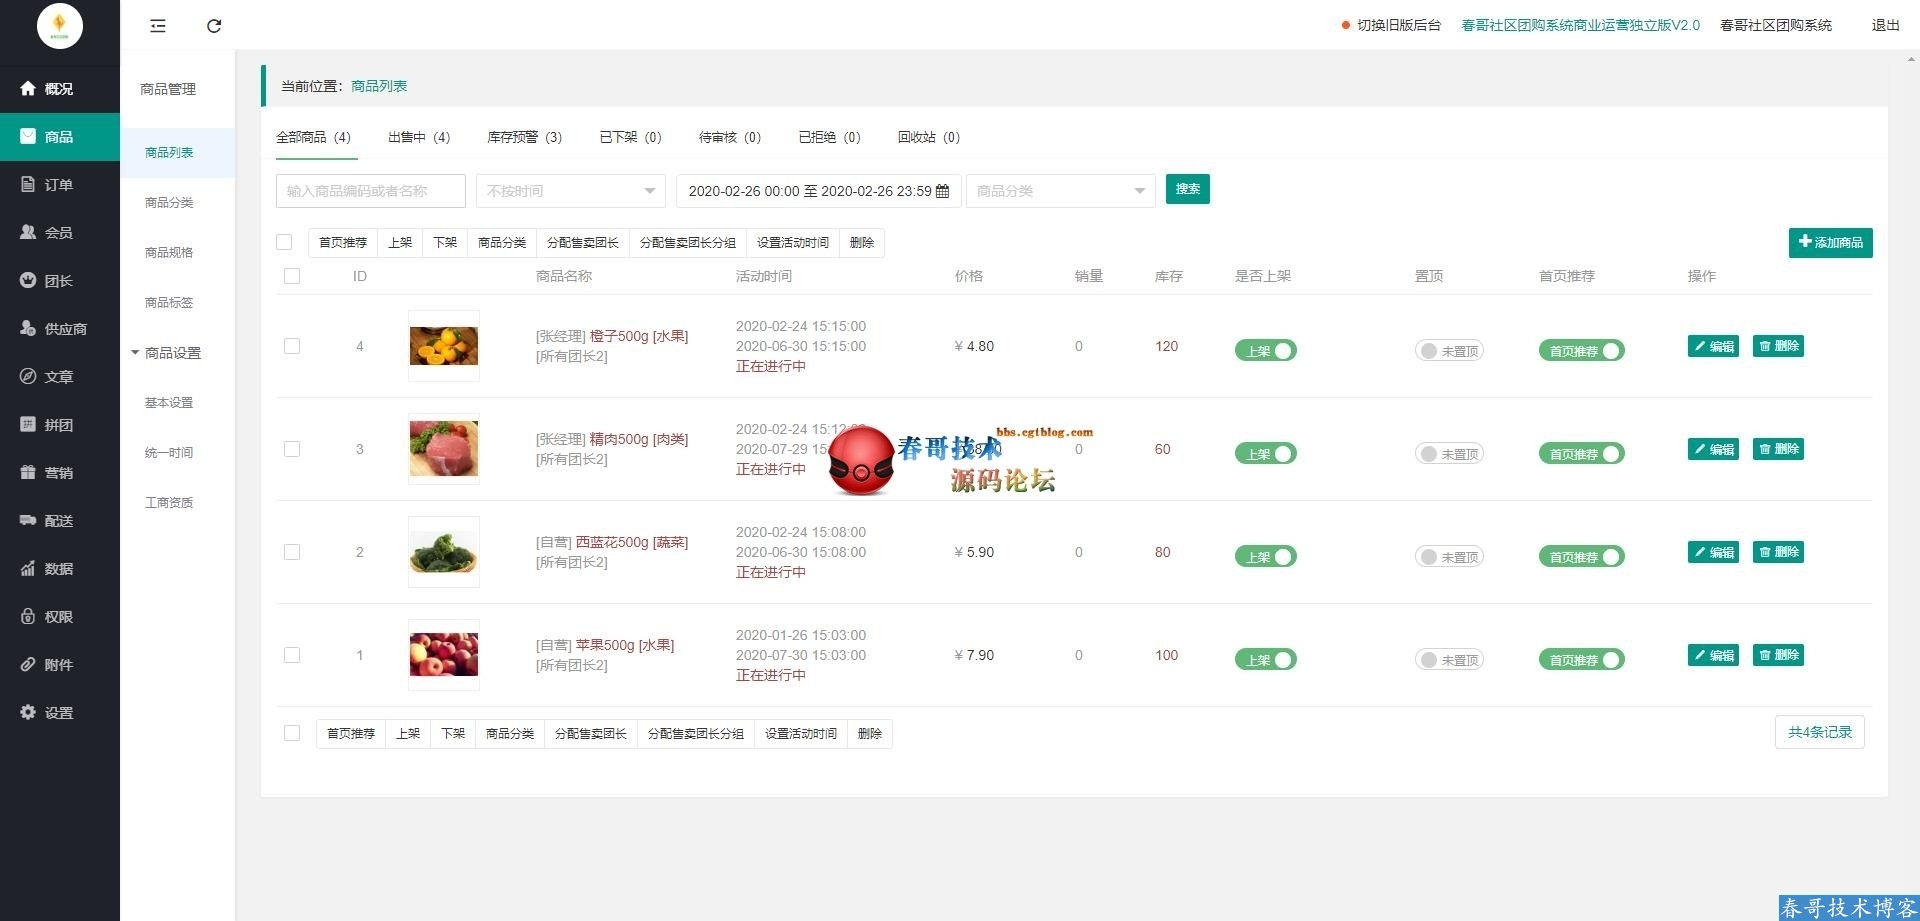Click the refresh icon in top bar

pos(214,26)
